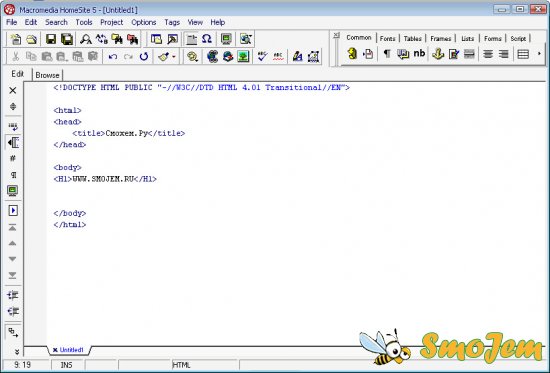Click the New document icon
This screenshot has width=550, height=373.
[x=15, y=39]
